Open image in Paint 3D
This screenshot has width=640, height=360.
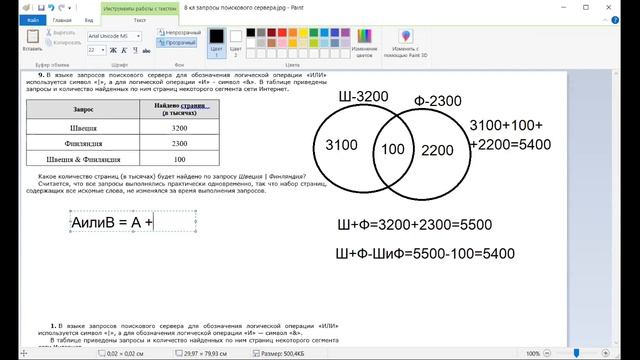pos(405,43)
